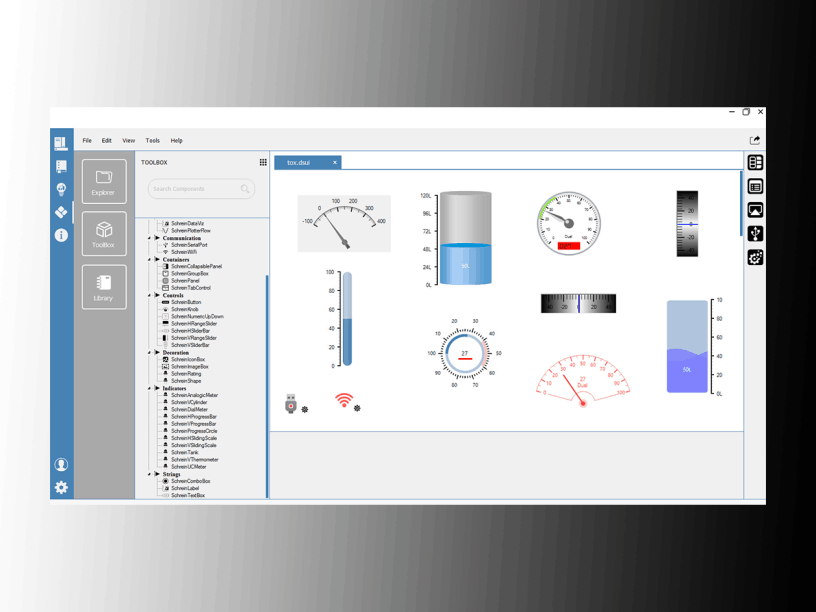Open the Tools menu
Screen dimensions: 816x612
click(152, 141)
